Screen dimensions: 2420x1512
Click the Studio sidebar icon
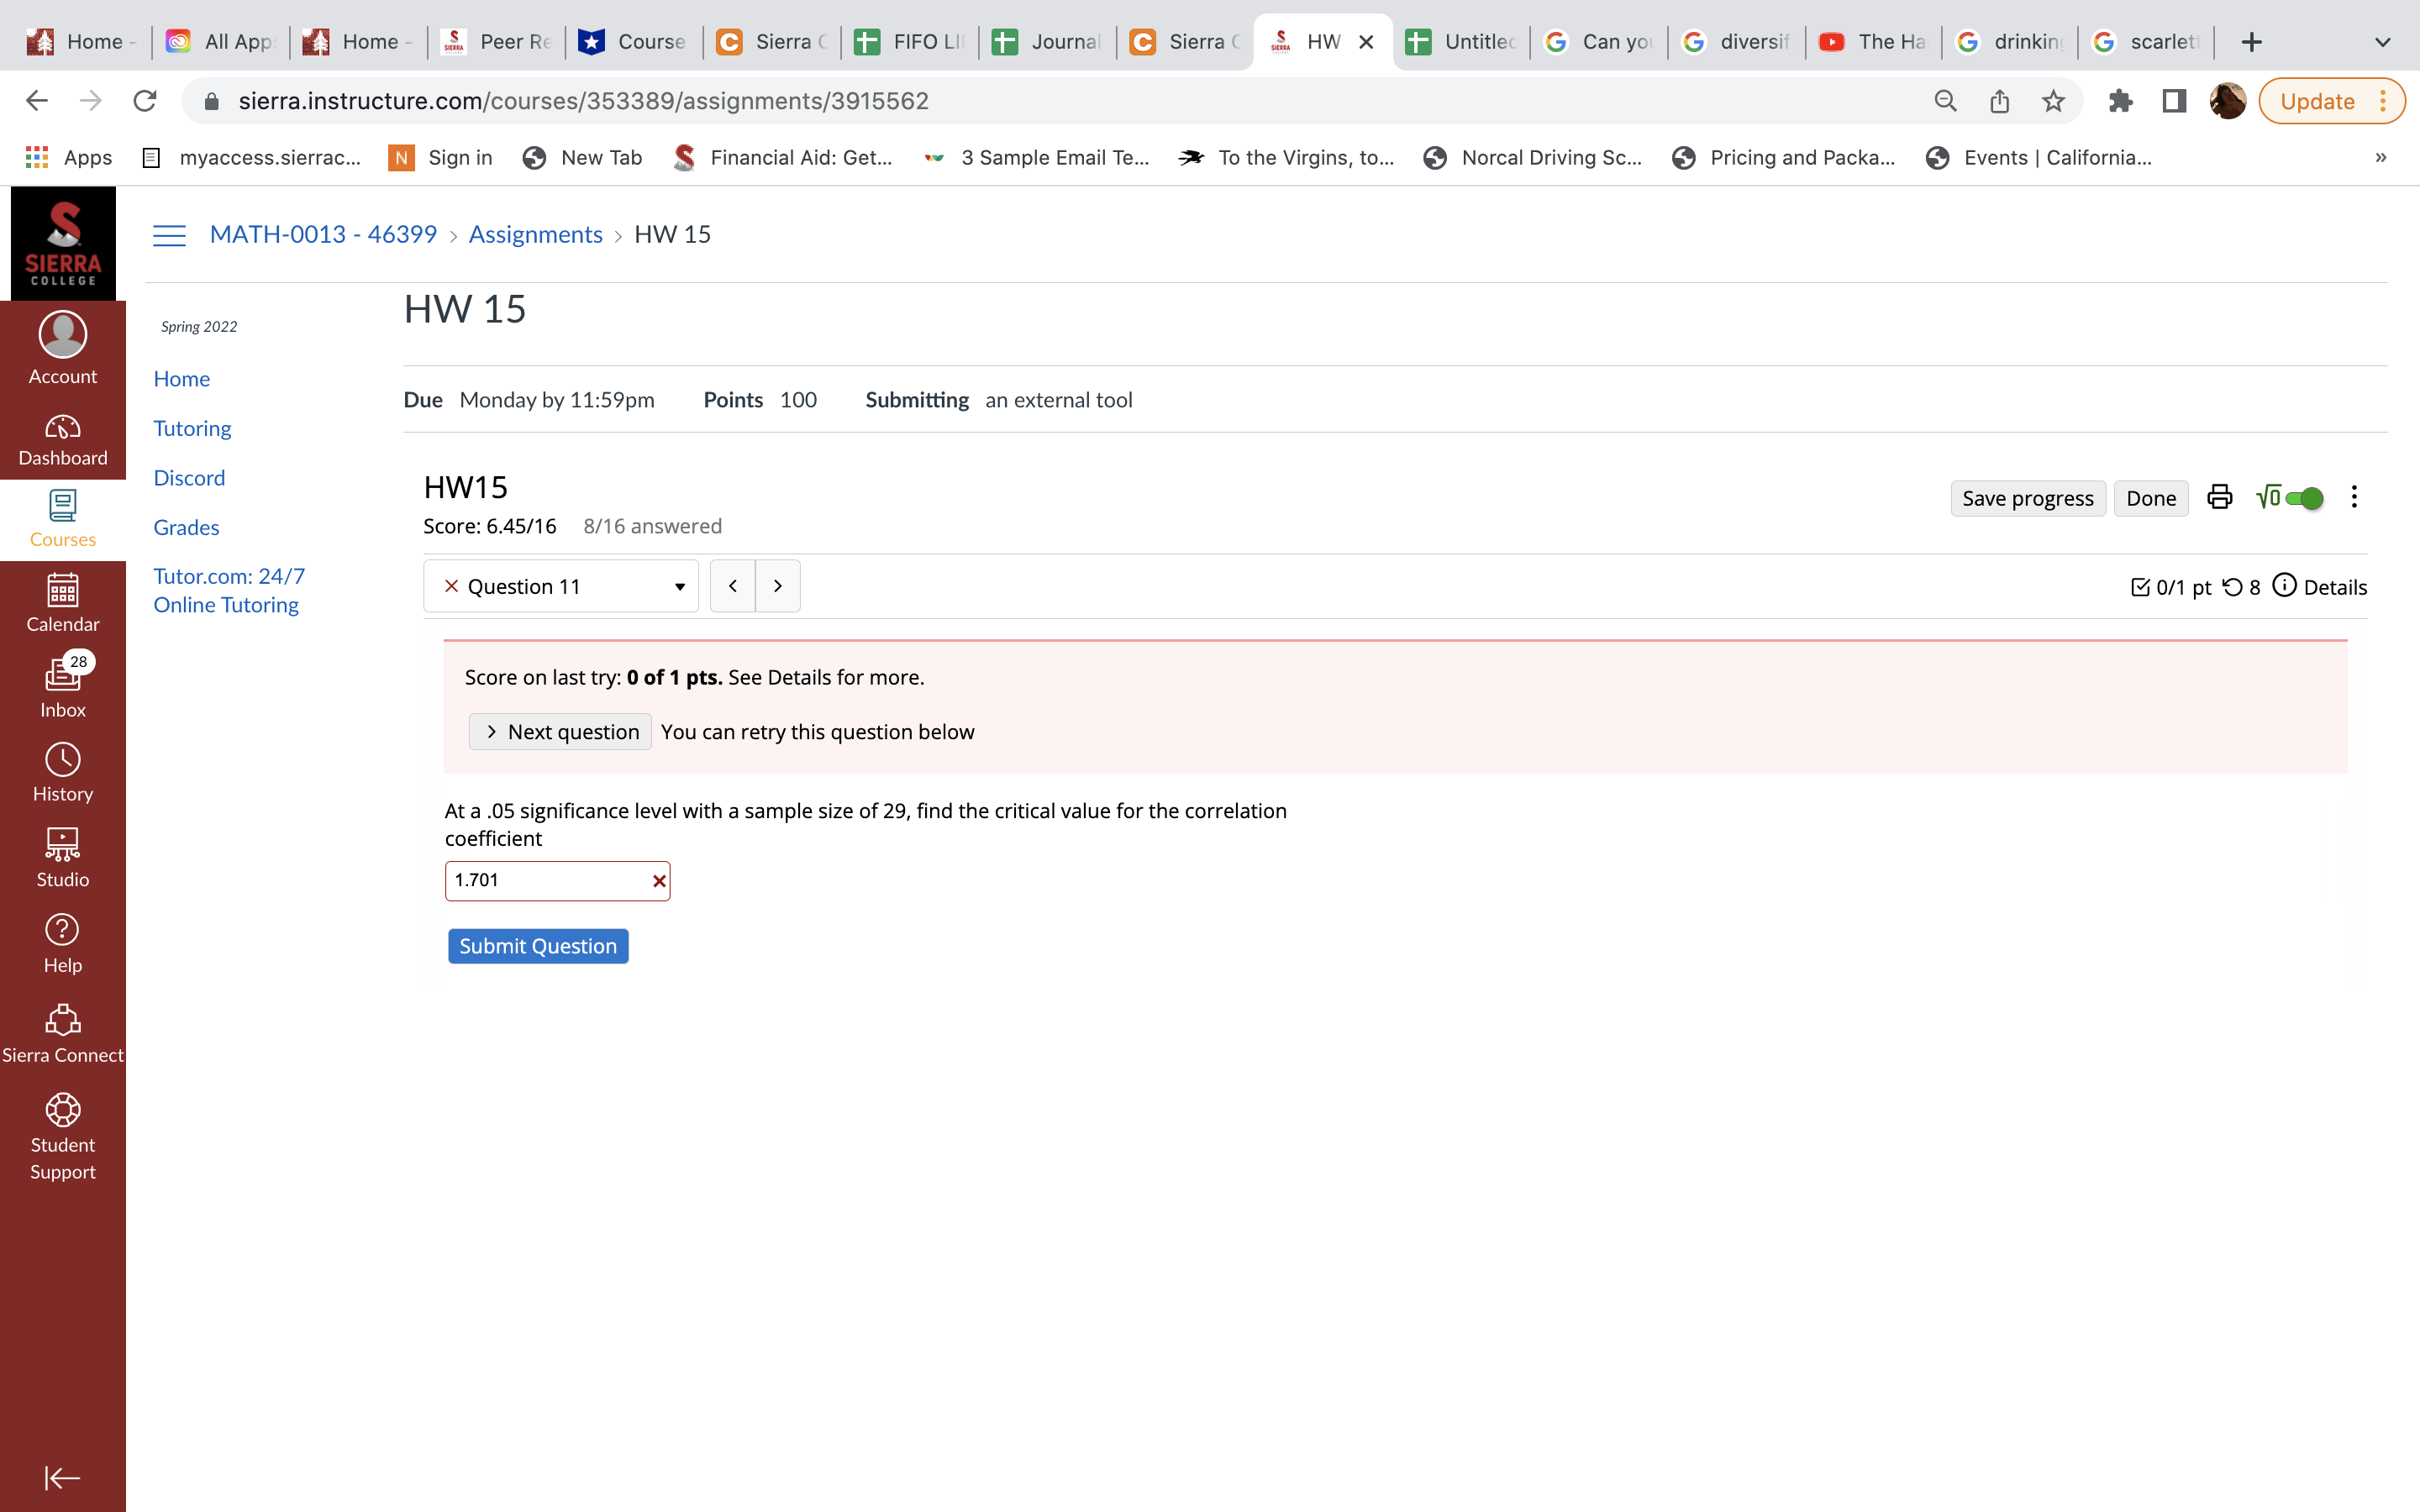tap(63, 858)
